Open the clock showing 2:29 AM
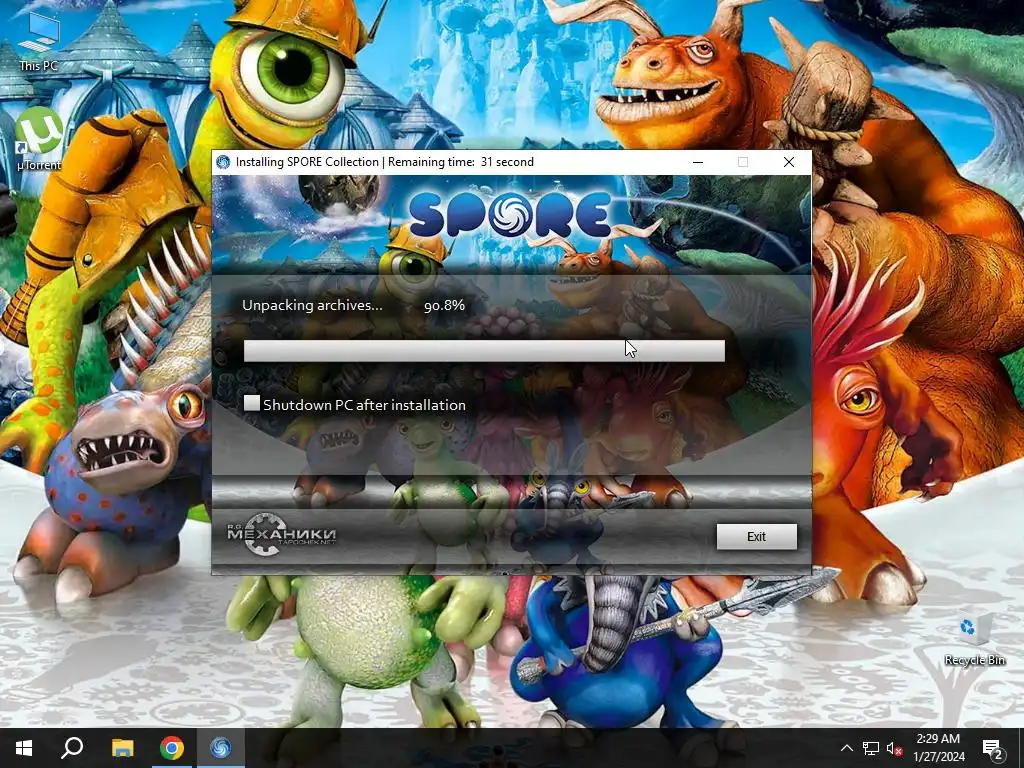 938,748
